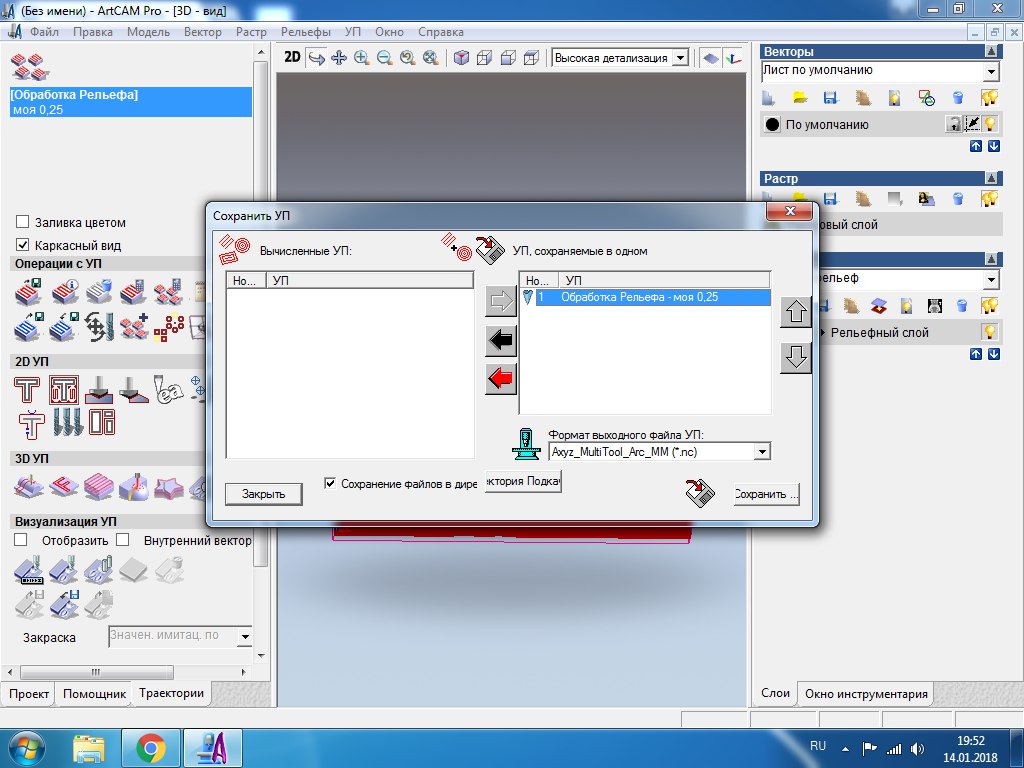Image resolution: width=1024 pixels, height=768 pixels.
Task: Click the delete toolpath bucket icon
Action: point(99,292)
